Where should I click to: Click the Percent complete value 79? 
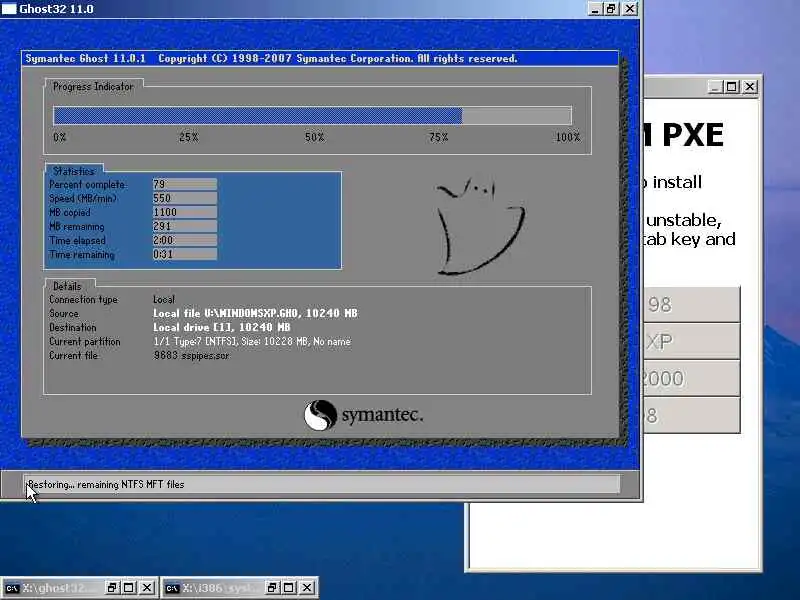tap(185, 184)
